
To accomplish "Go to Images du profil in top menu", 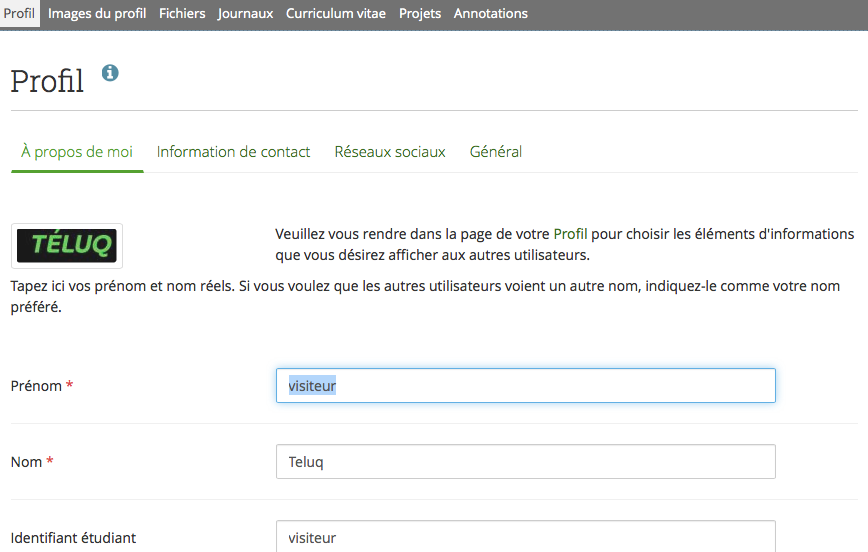I will click(x=97, y=13).
